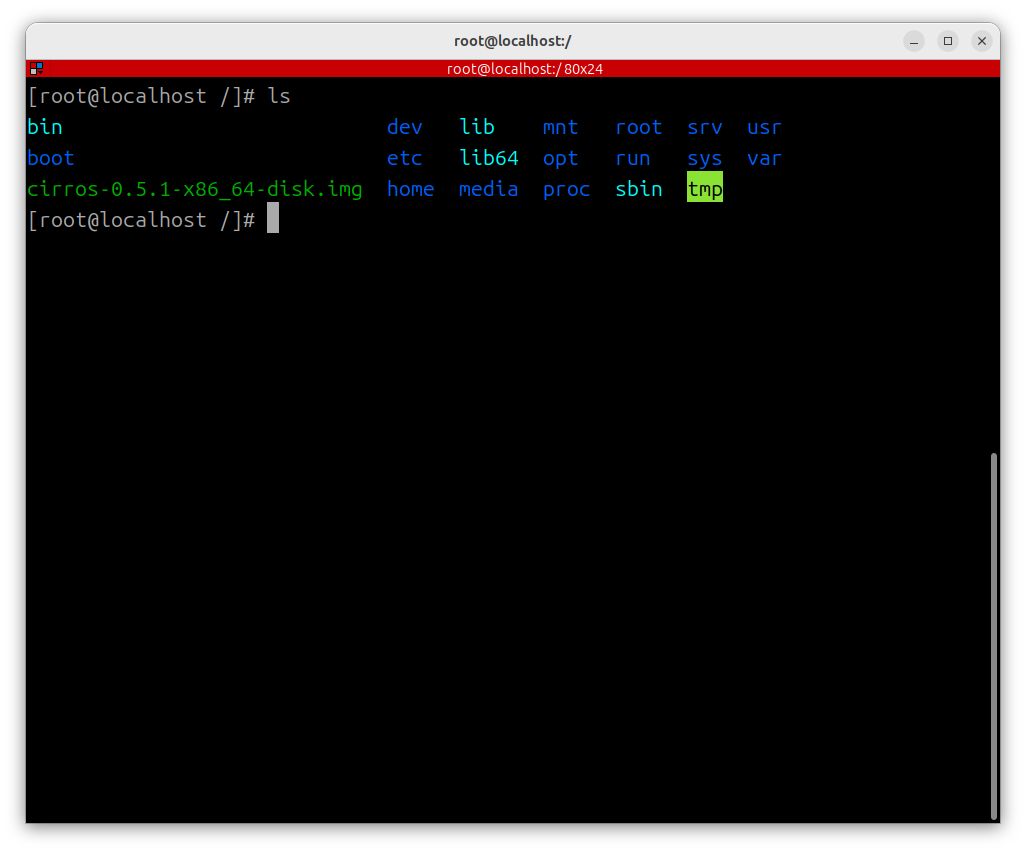Close the root@localhost terminal window
This screenshot has height=852, width=1026.
tap(982, 41)
